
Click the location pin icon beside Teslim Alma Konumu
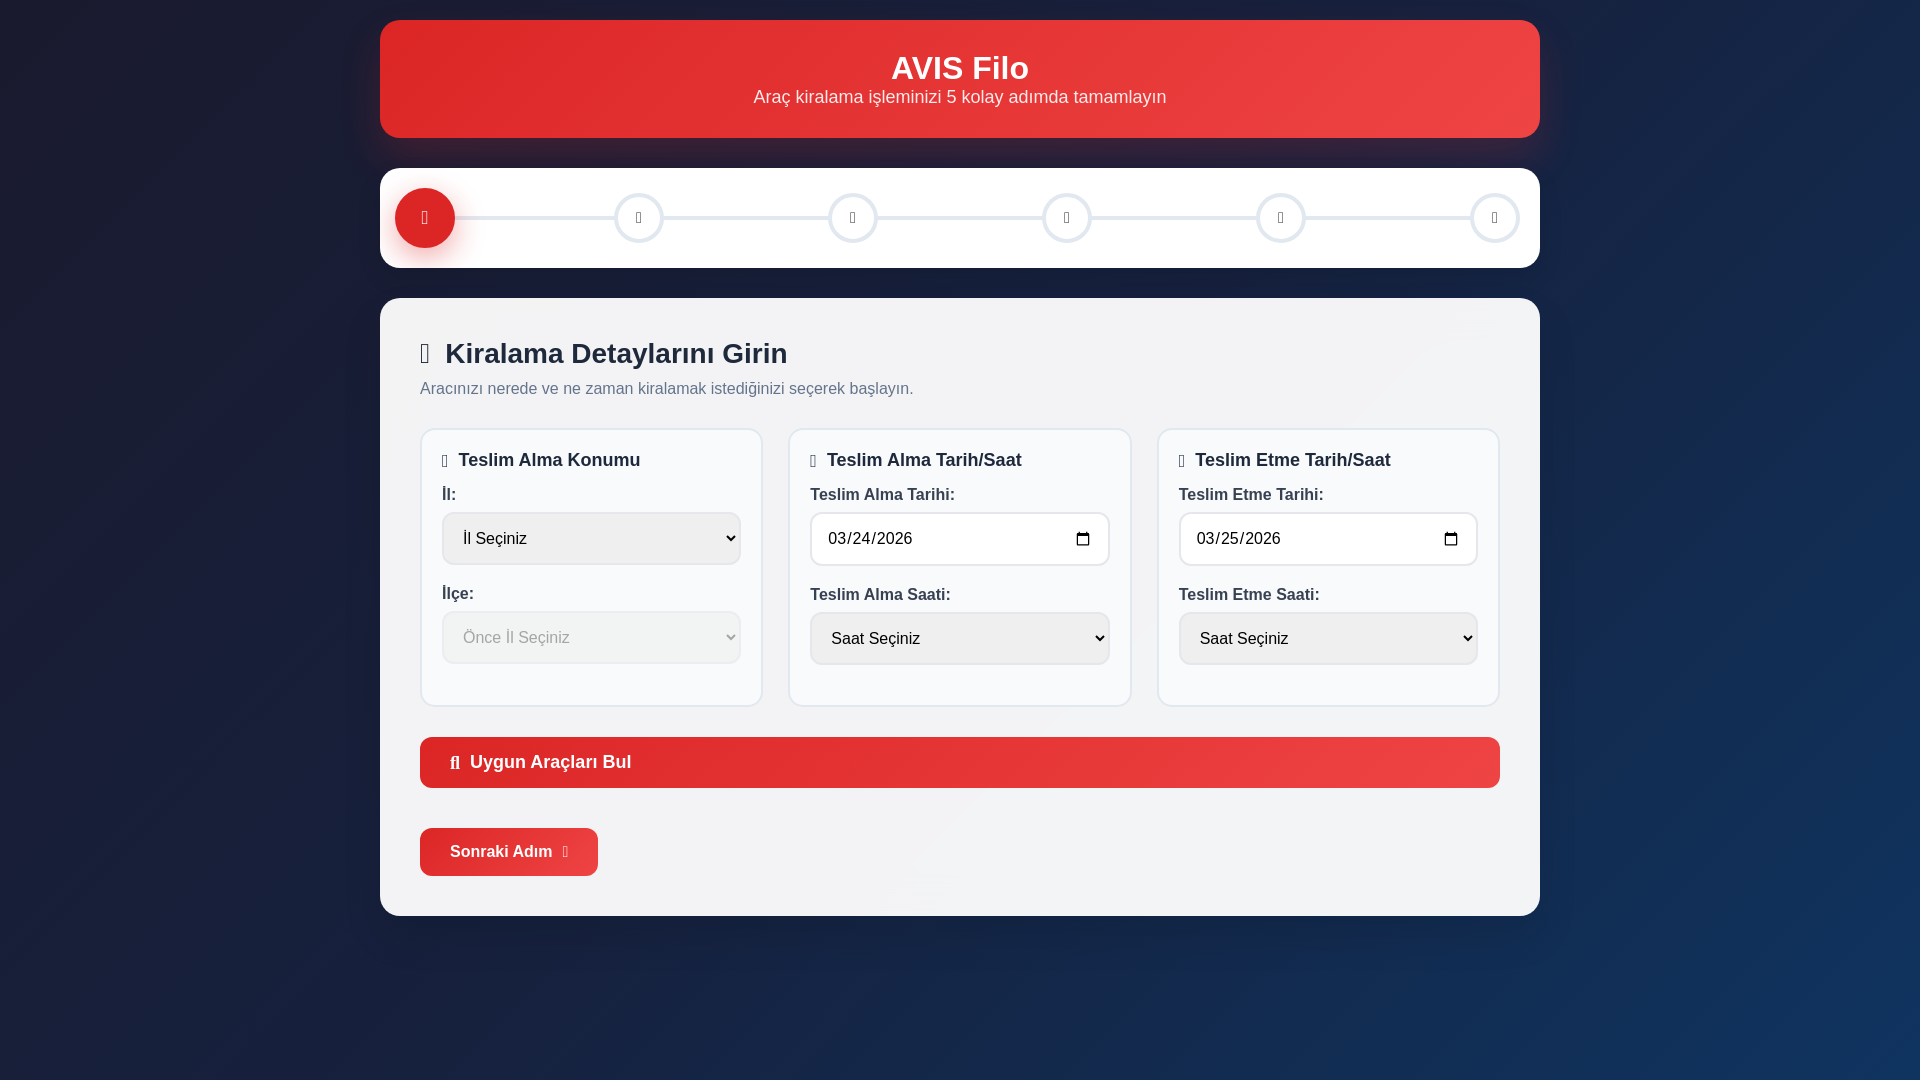coord(445,461)
